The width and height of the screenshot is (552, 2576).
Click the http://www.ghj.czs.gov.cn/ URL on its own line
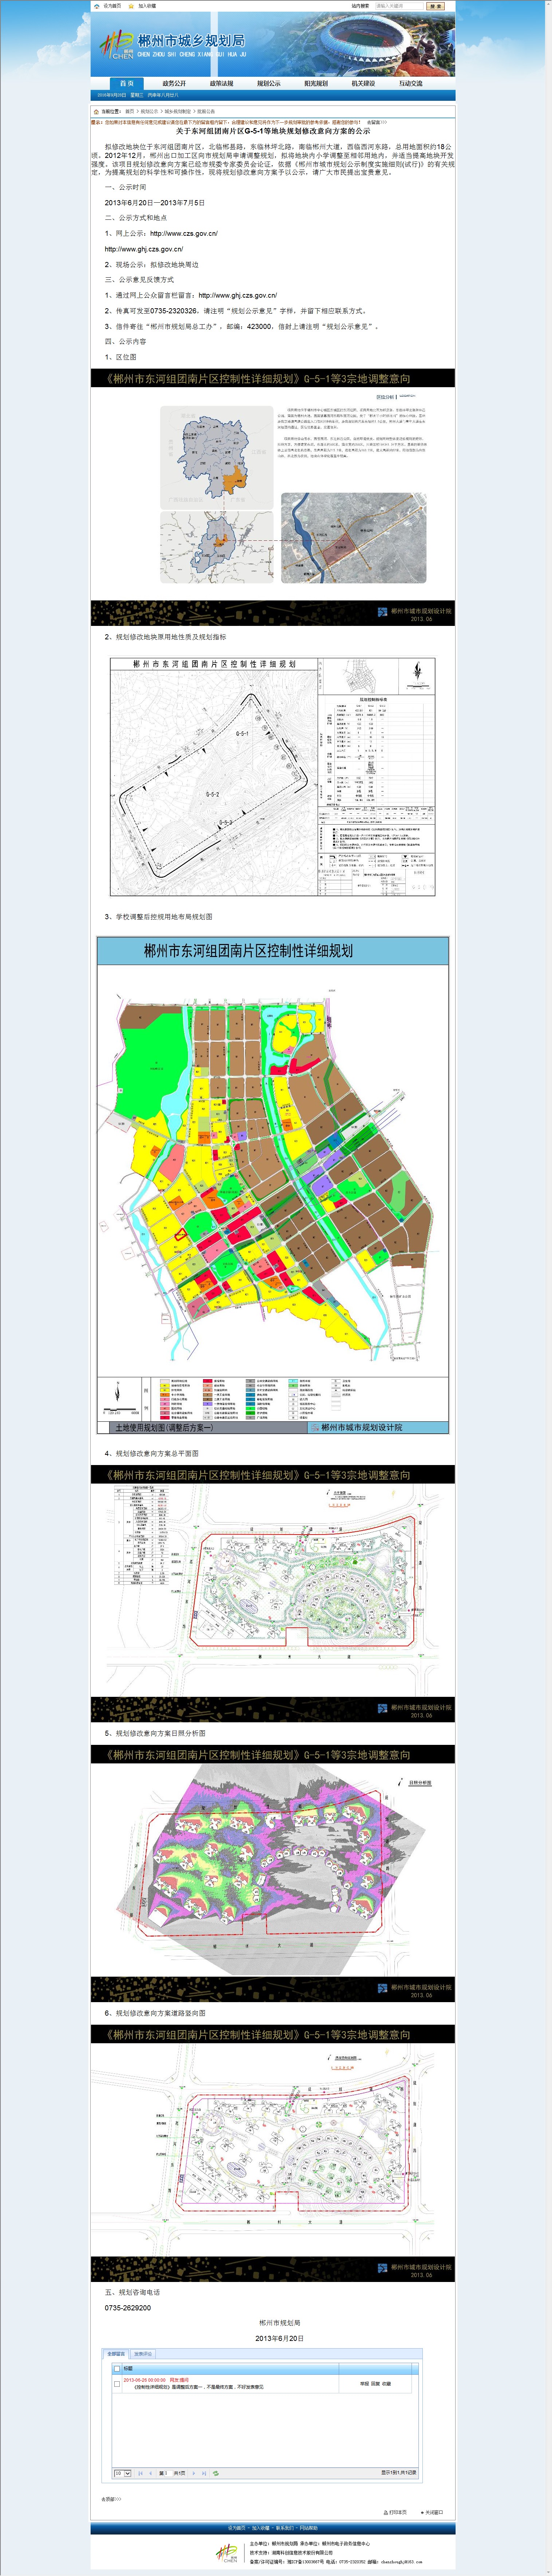click(x=144, y=249)
